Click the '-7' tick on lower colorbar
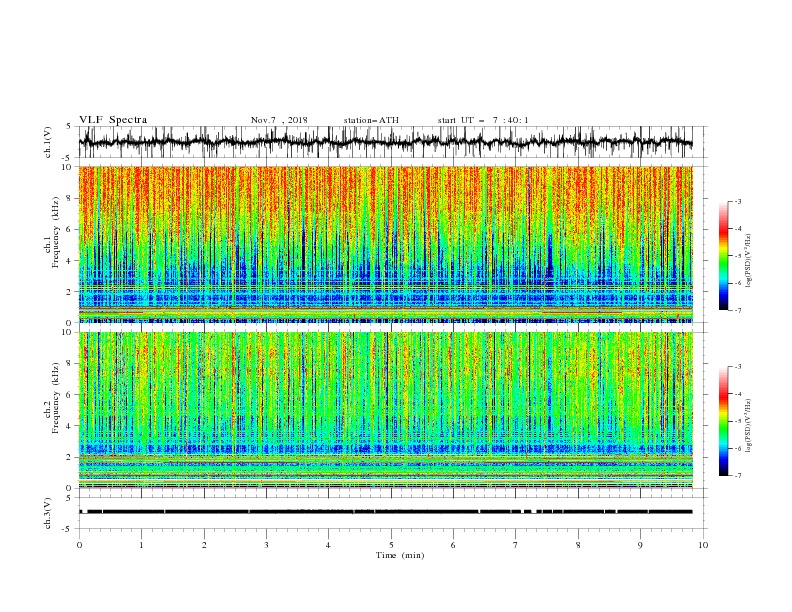 tap(738, 476)
